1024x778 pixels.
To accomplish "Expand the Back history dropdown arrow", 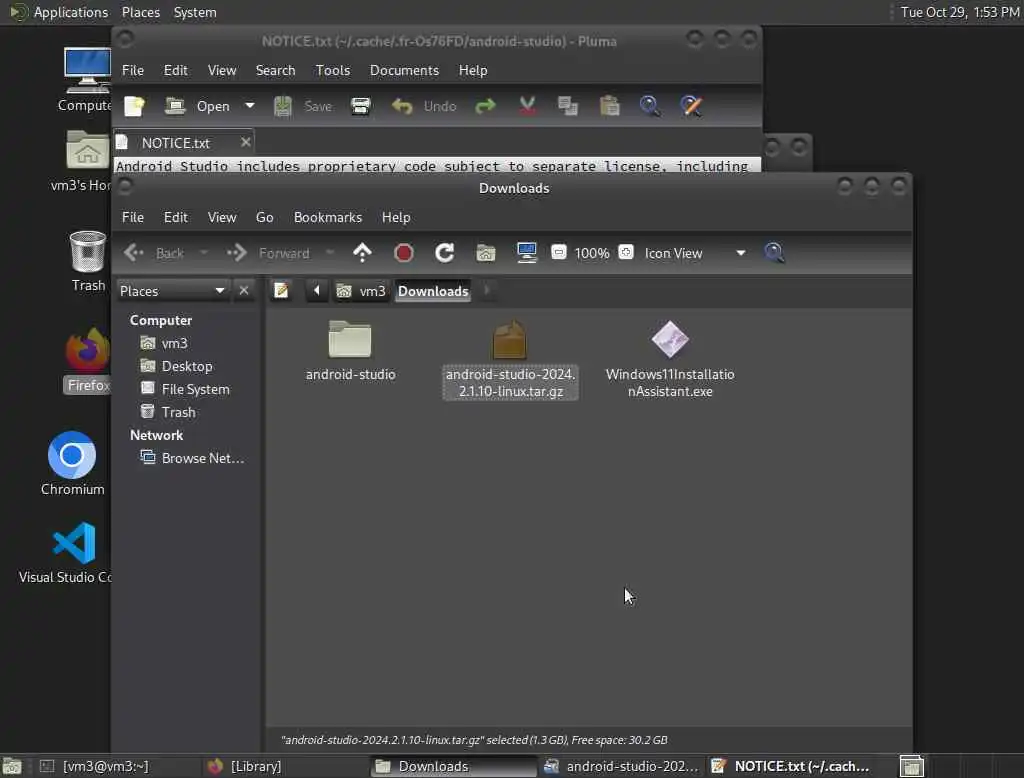I will click(x=204, y=253).
